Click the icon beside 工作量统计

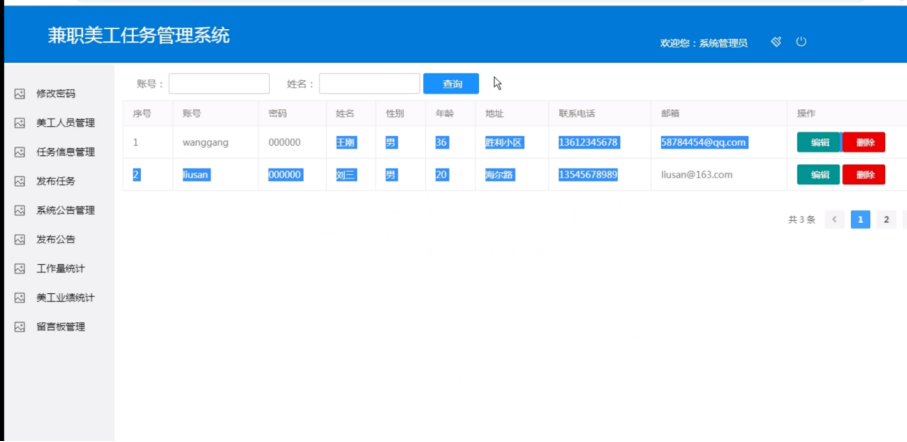[20, 268]
